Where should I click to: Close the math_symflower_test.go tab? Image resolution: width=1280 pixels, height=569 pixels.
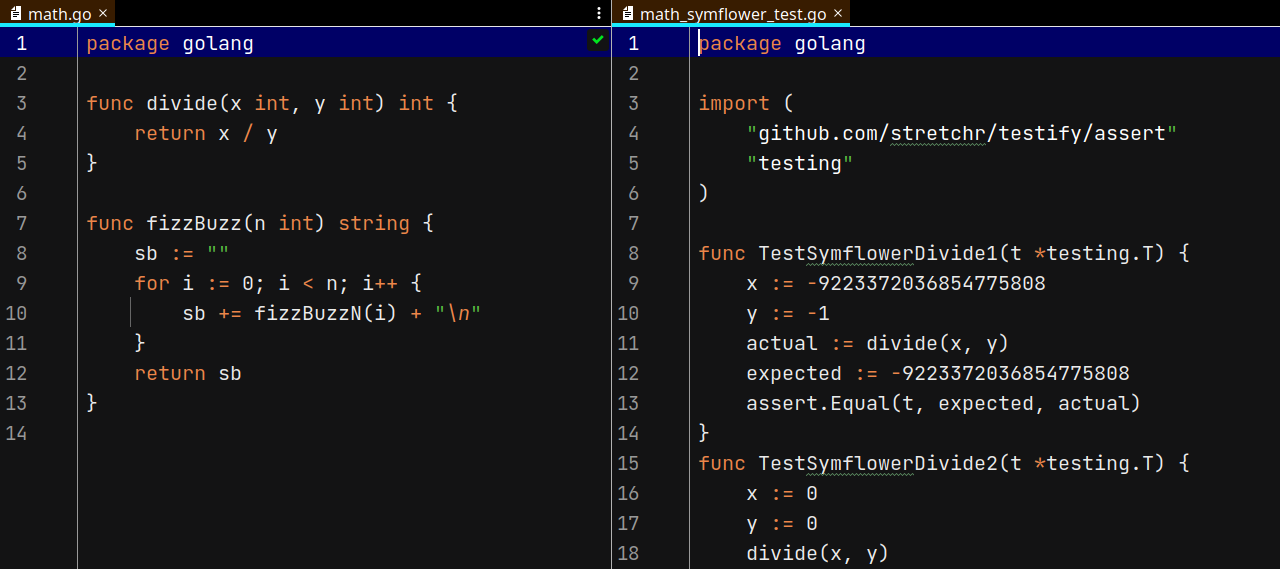pos(838,13)
